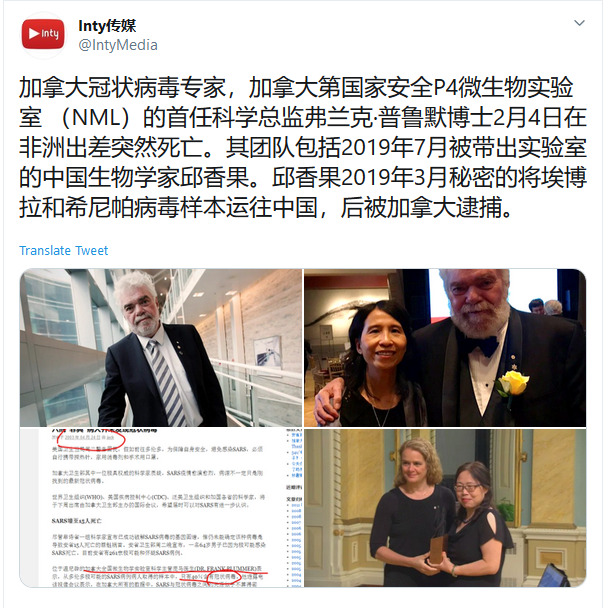Click the @IntyMedia handle
This screenshot has height=608, width=615.
tap(118, 45)
